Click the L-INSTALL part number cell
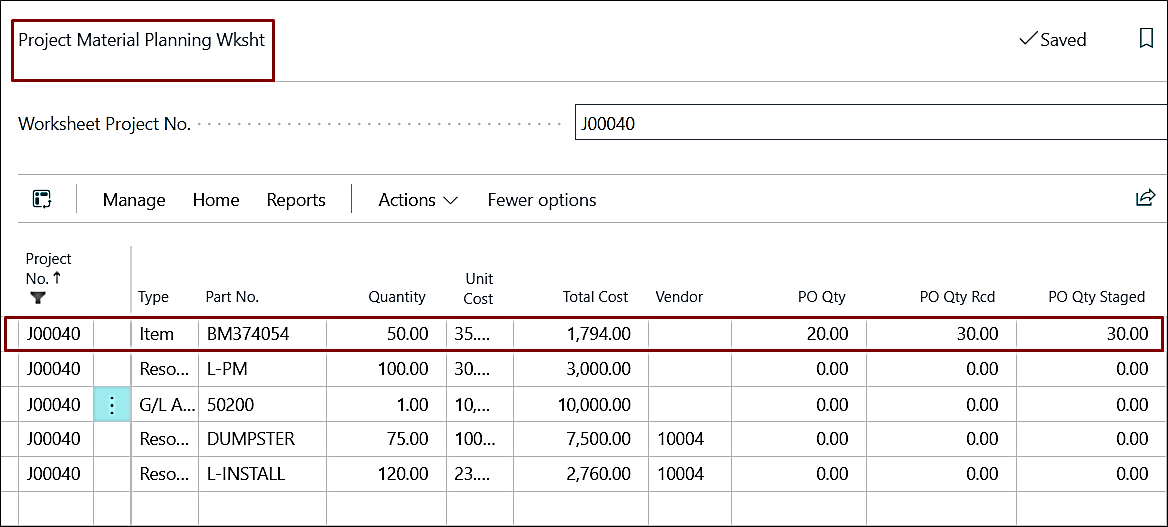Screen dimensions: 1168x527 coord(245,474)
